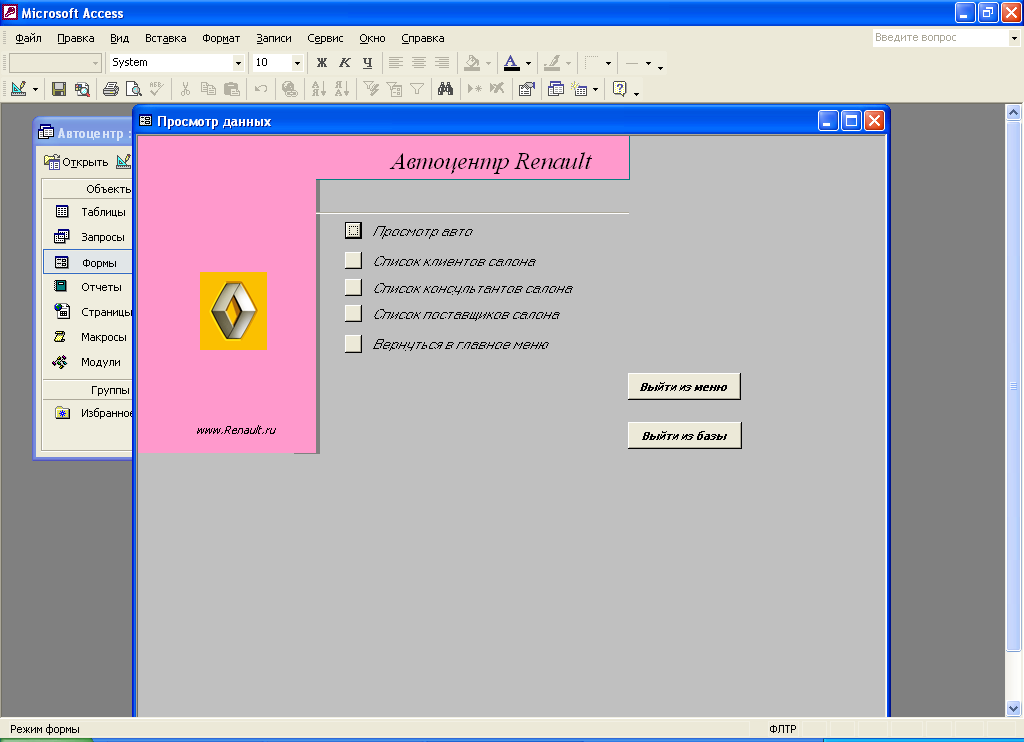This screenshot has width=1024, height=742.
Task: Click the File Search icon next to Save
Action: (x=82, y=89)
